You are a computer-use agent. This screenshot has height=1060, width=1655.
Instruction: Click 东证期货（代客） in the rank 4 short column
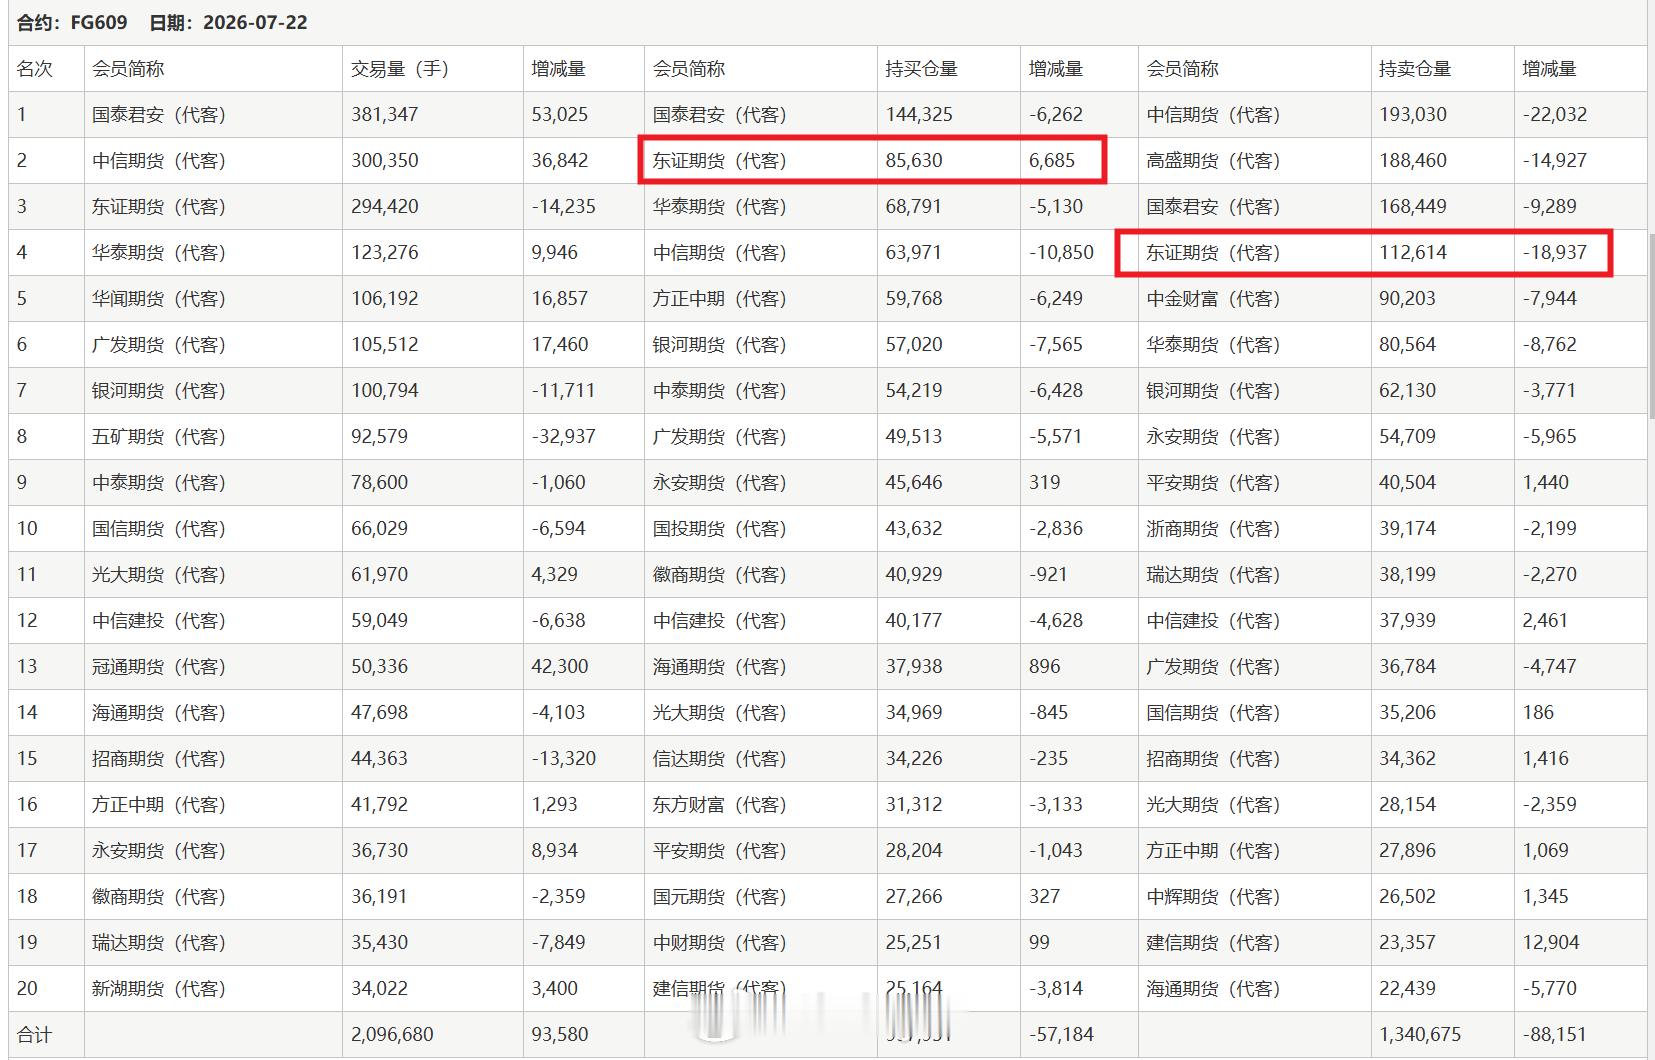pyautogui.click(x=1213, y=253)
